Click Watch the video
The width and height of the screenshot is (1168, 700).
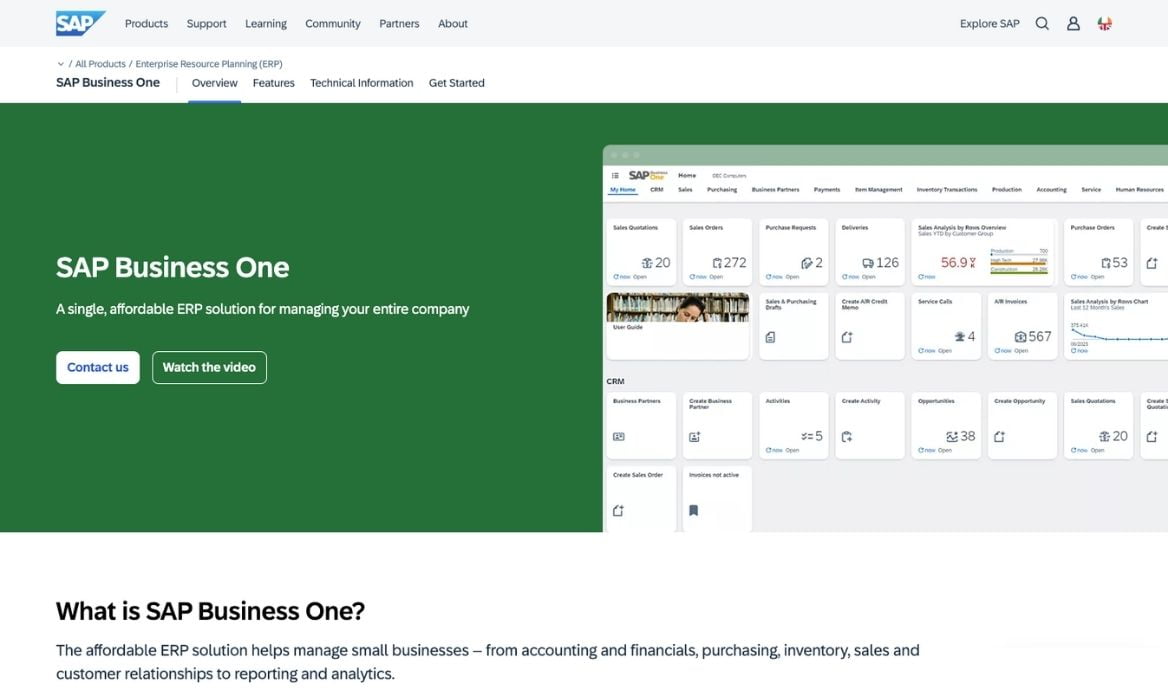(x=209, y=367)
